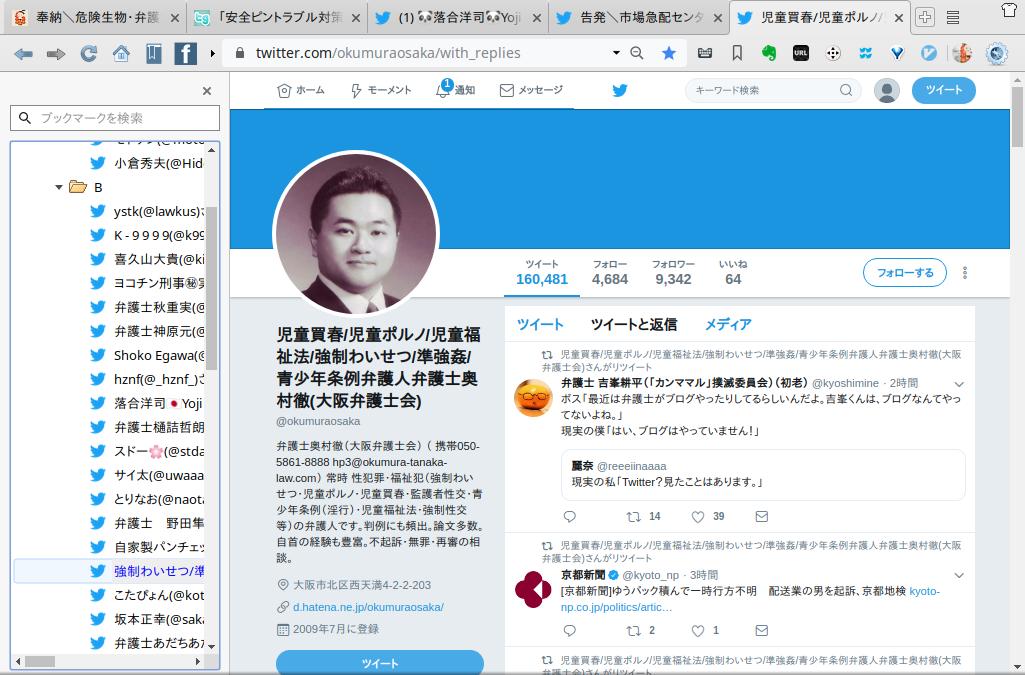Click the フォローする button
The width and height of the screenshot is (1025, 675).
click(905, 272)
